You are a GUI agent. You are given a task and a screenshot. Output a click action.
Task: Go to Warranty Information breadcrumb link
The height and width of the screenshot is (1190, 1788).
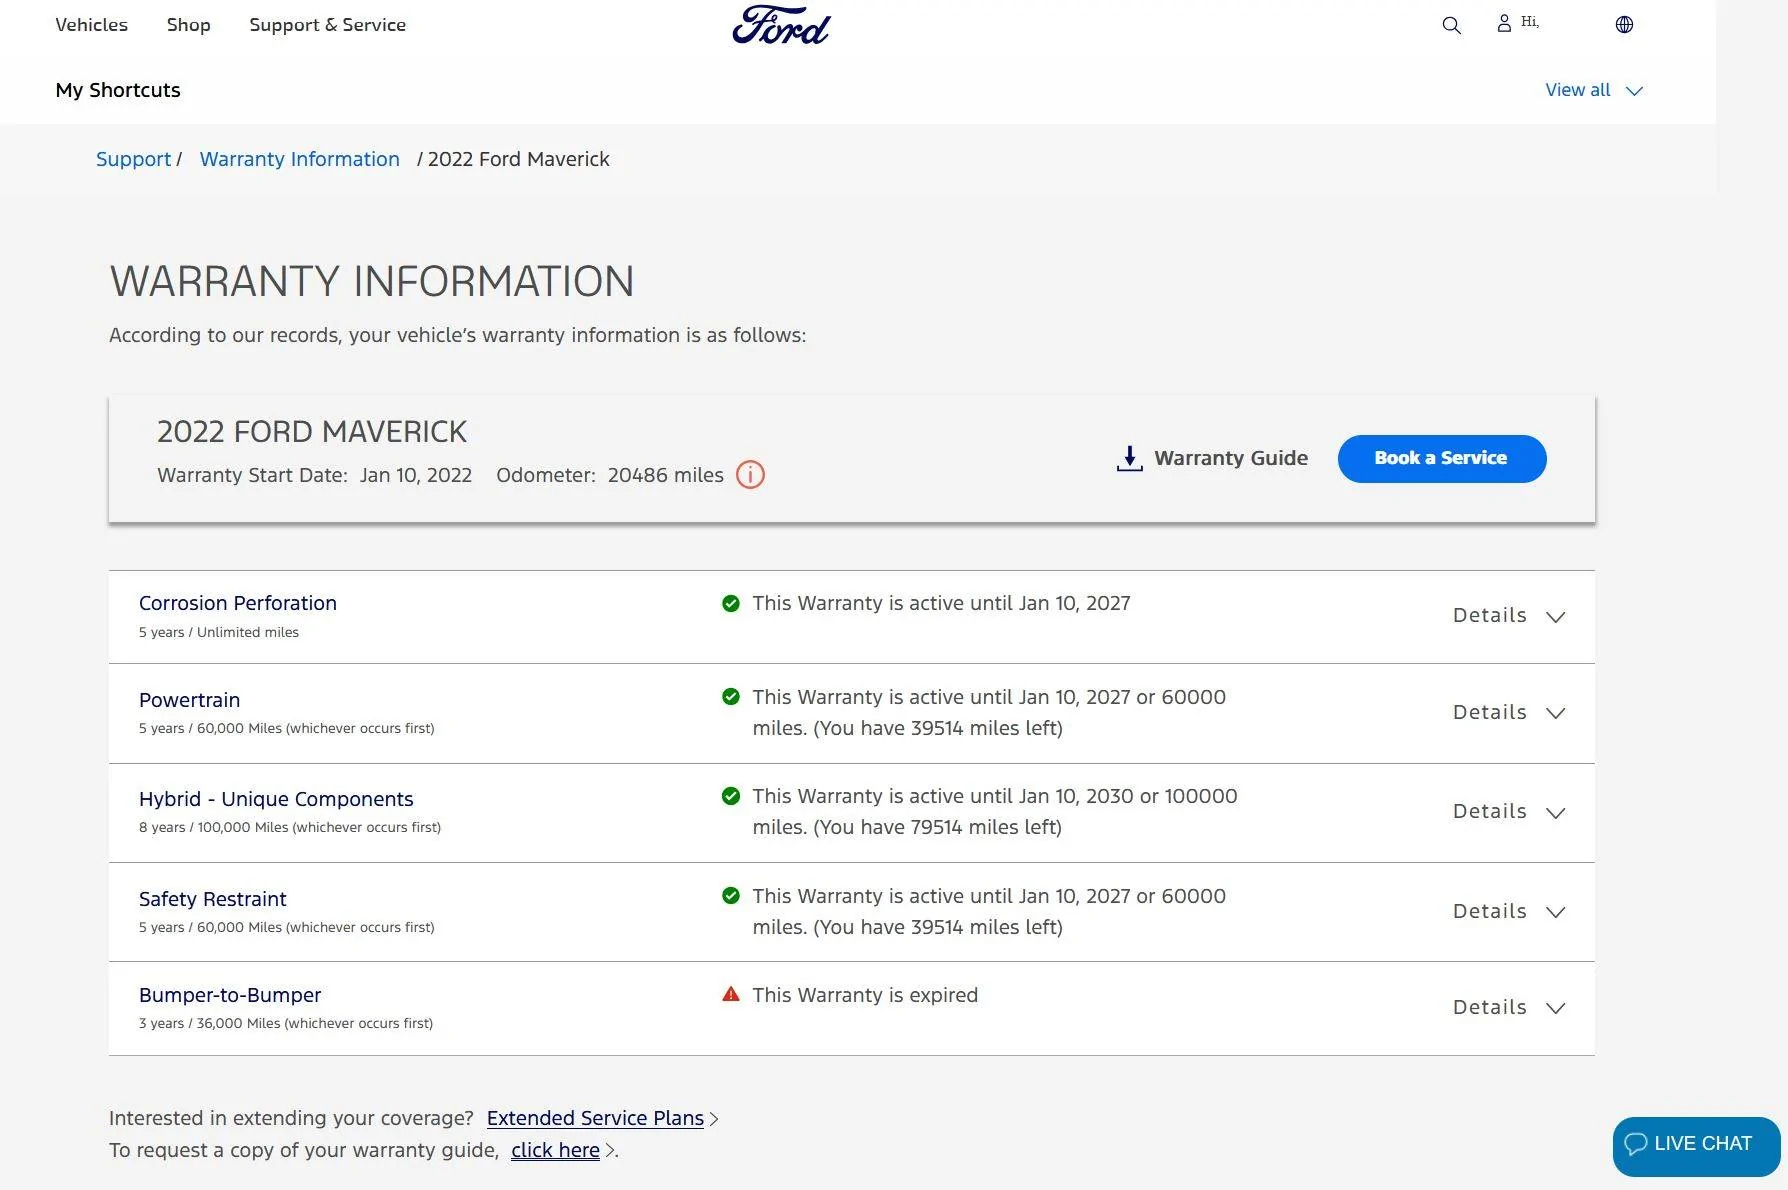(299, 159)
